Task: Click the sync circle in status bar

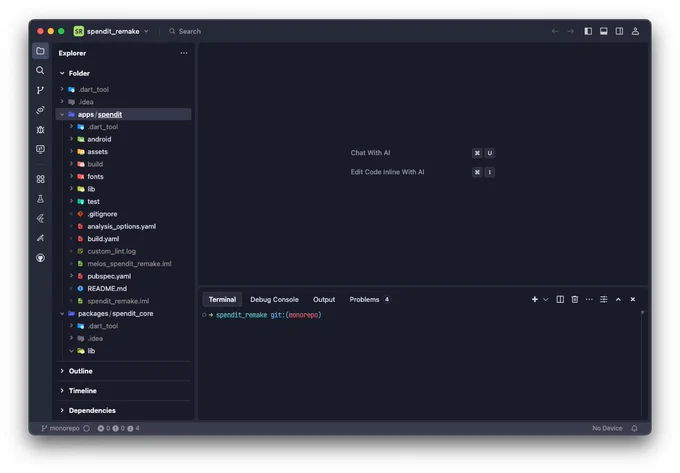Action: click(86, 428)
